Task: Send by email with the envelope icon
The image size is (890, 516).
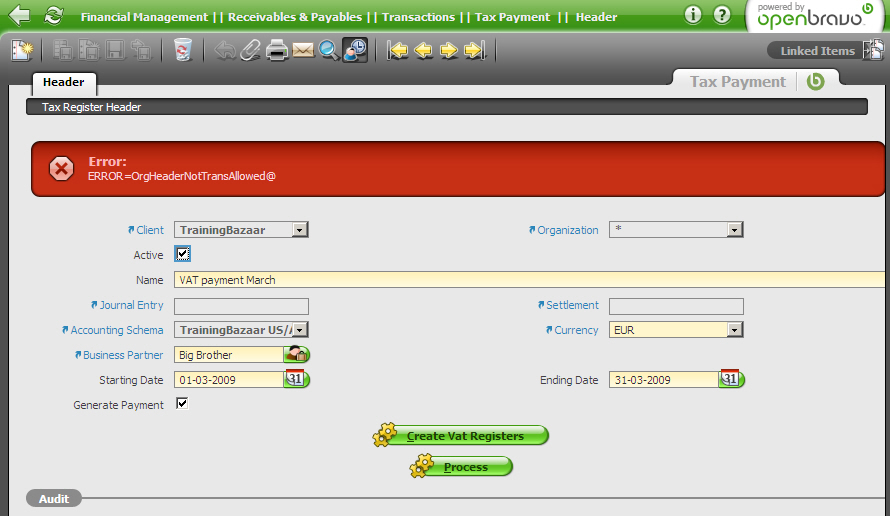Action: click(303, 51)
